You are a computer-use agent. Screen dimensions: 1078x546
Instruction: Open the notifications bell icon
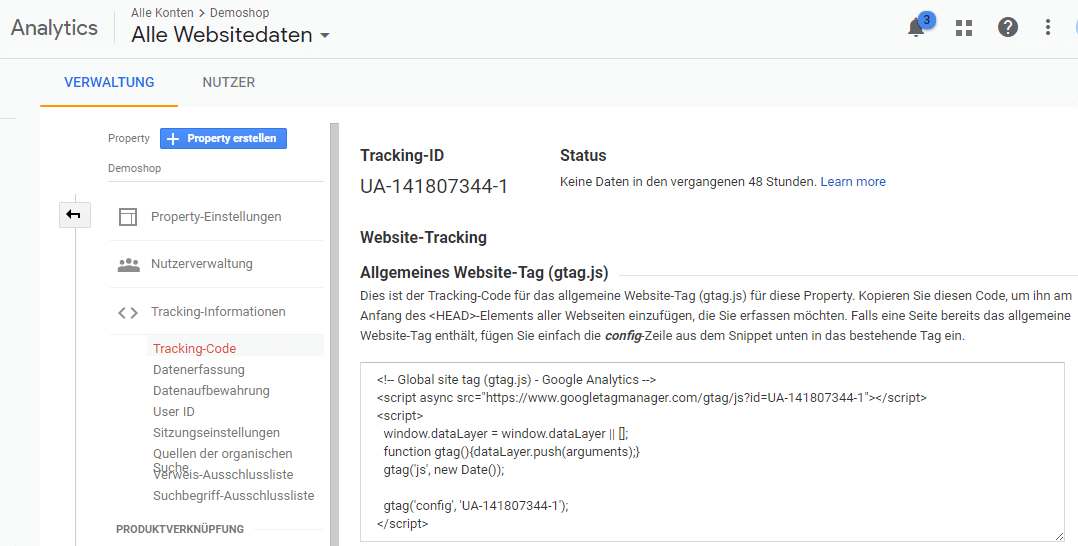(x=916, y=28)
